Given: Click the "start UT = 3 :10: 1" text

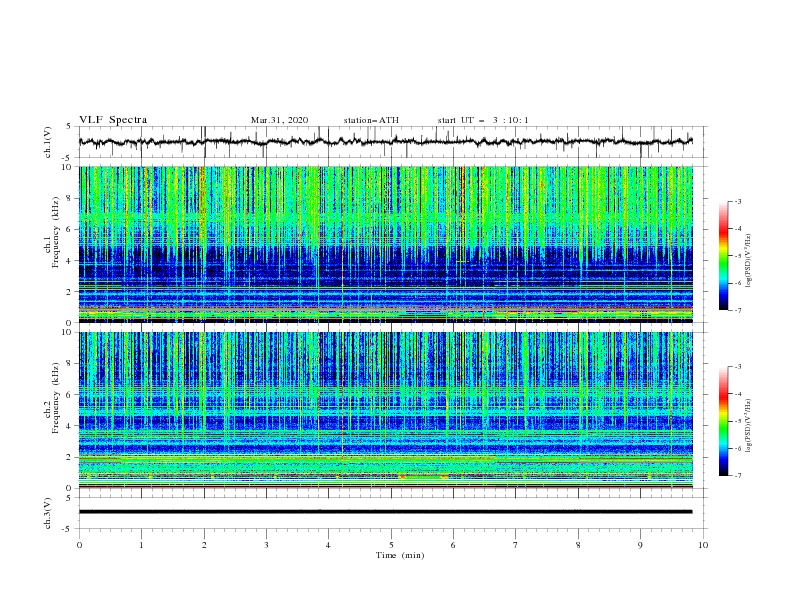Looking at the screenshot, I should (x=483, y=120).
